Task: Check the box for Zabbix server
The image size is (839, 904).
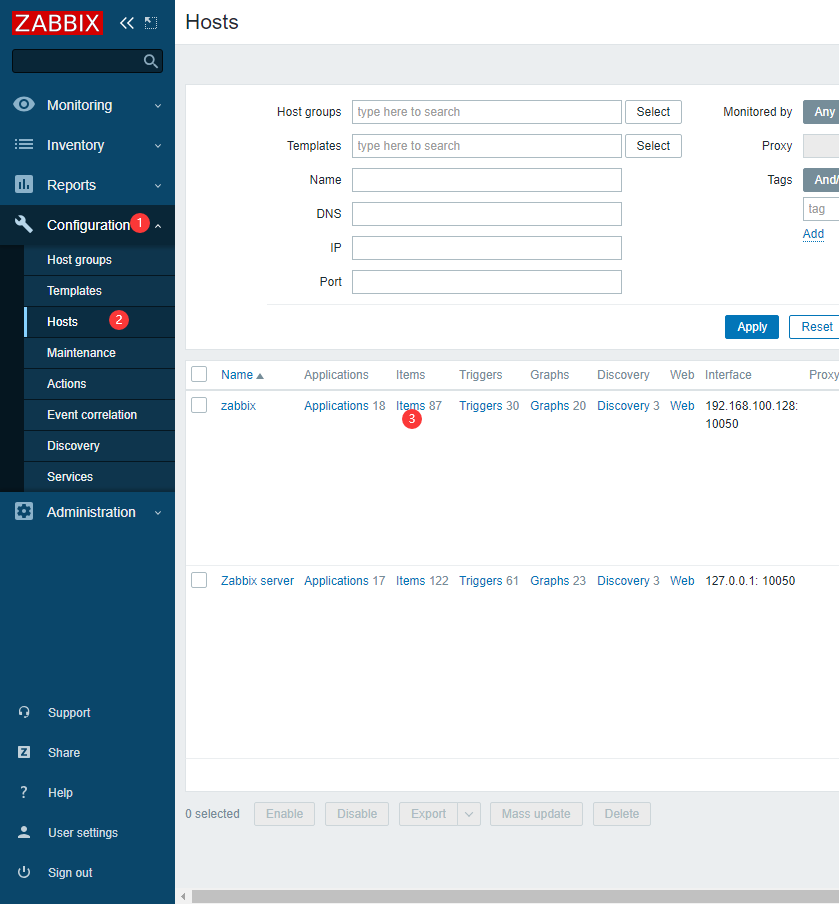Action: 199,580
